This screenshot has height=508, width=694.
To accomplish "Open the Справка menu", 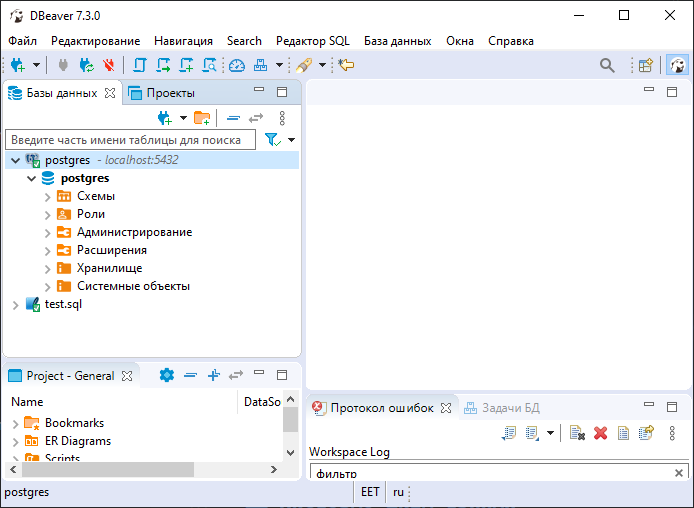I will 511,41.
